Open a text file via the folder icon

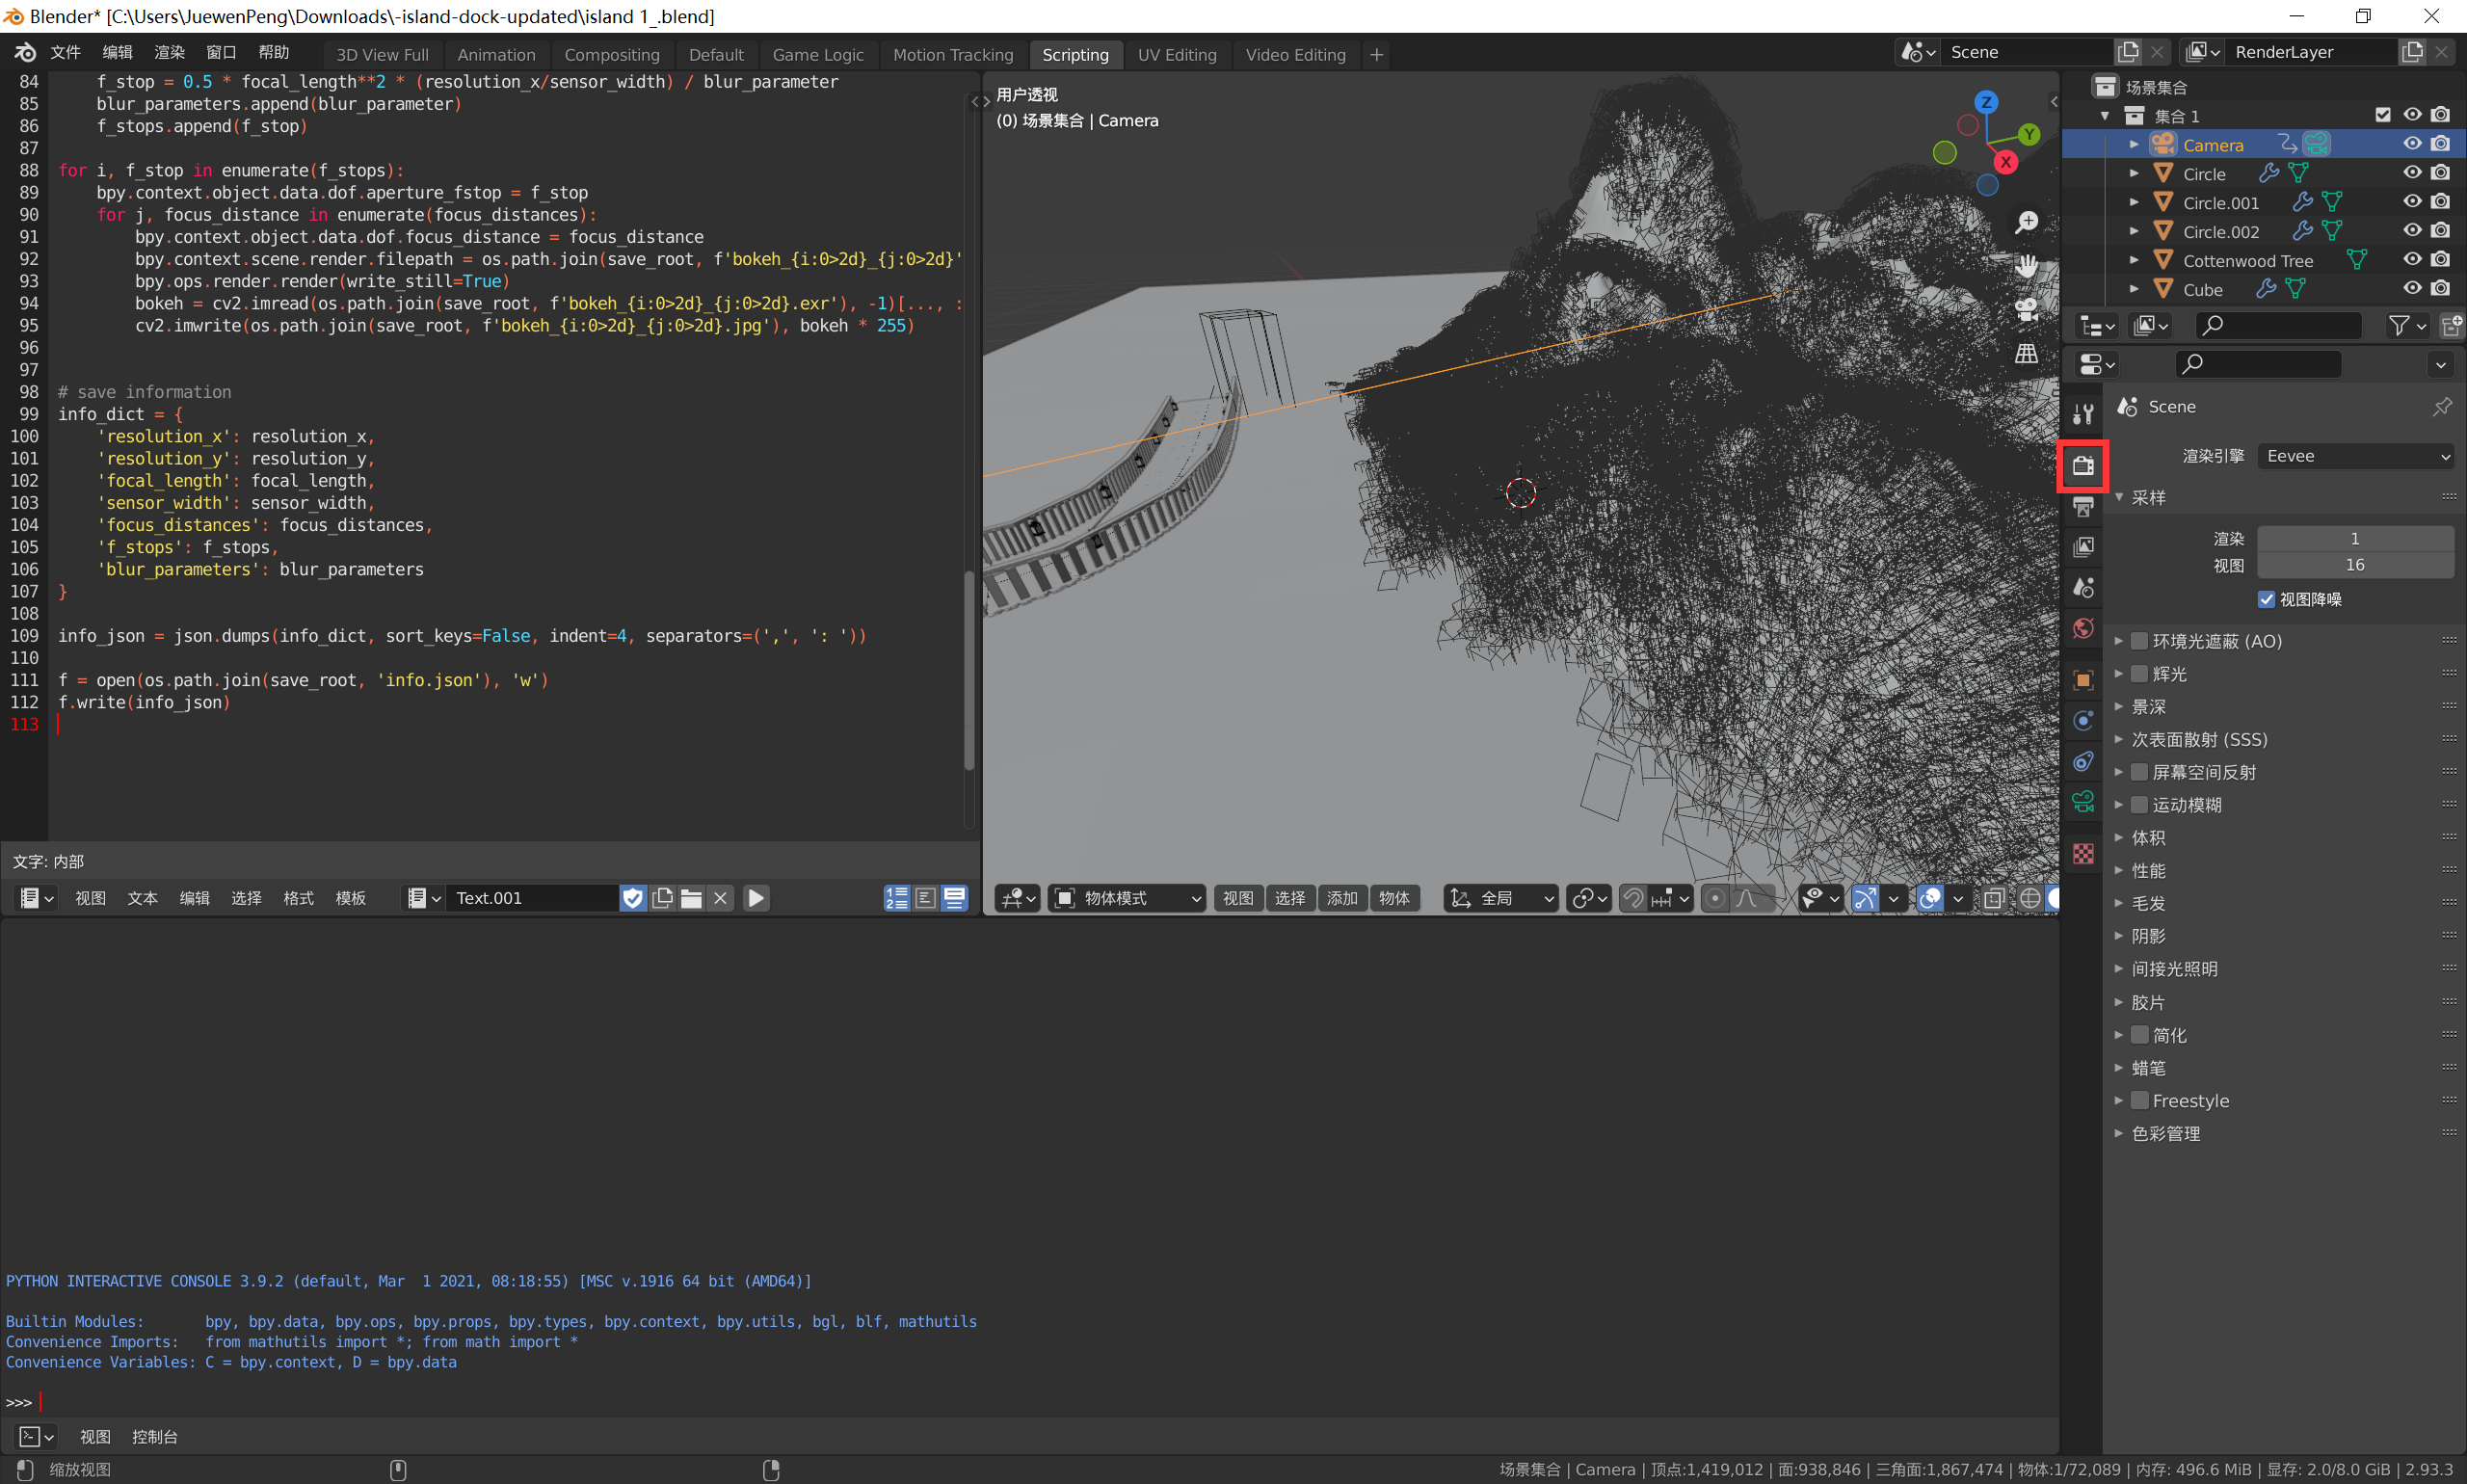tap(690, 898)
